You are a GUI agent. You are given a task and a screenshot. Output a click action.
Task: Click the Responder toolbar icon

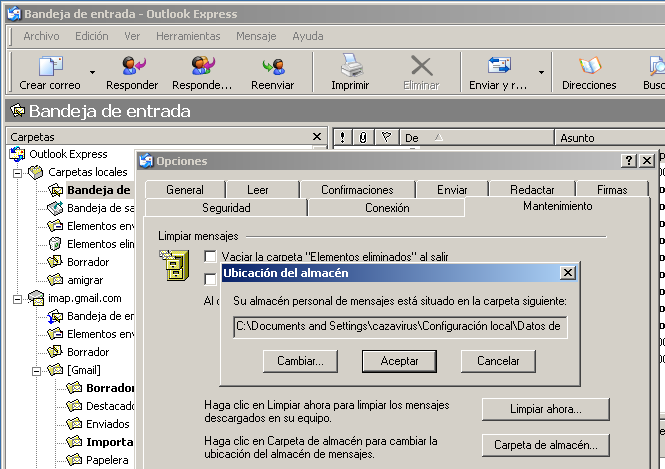click(x=133, y=66)
